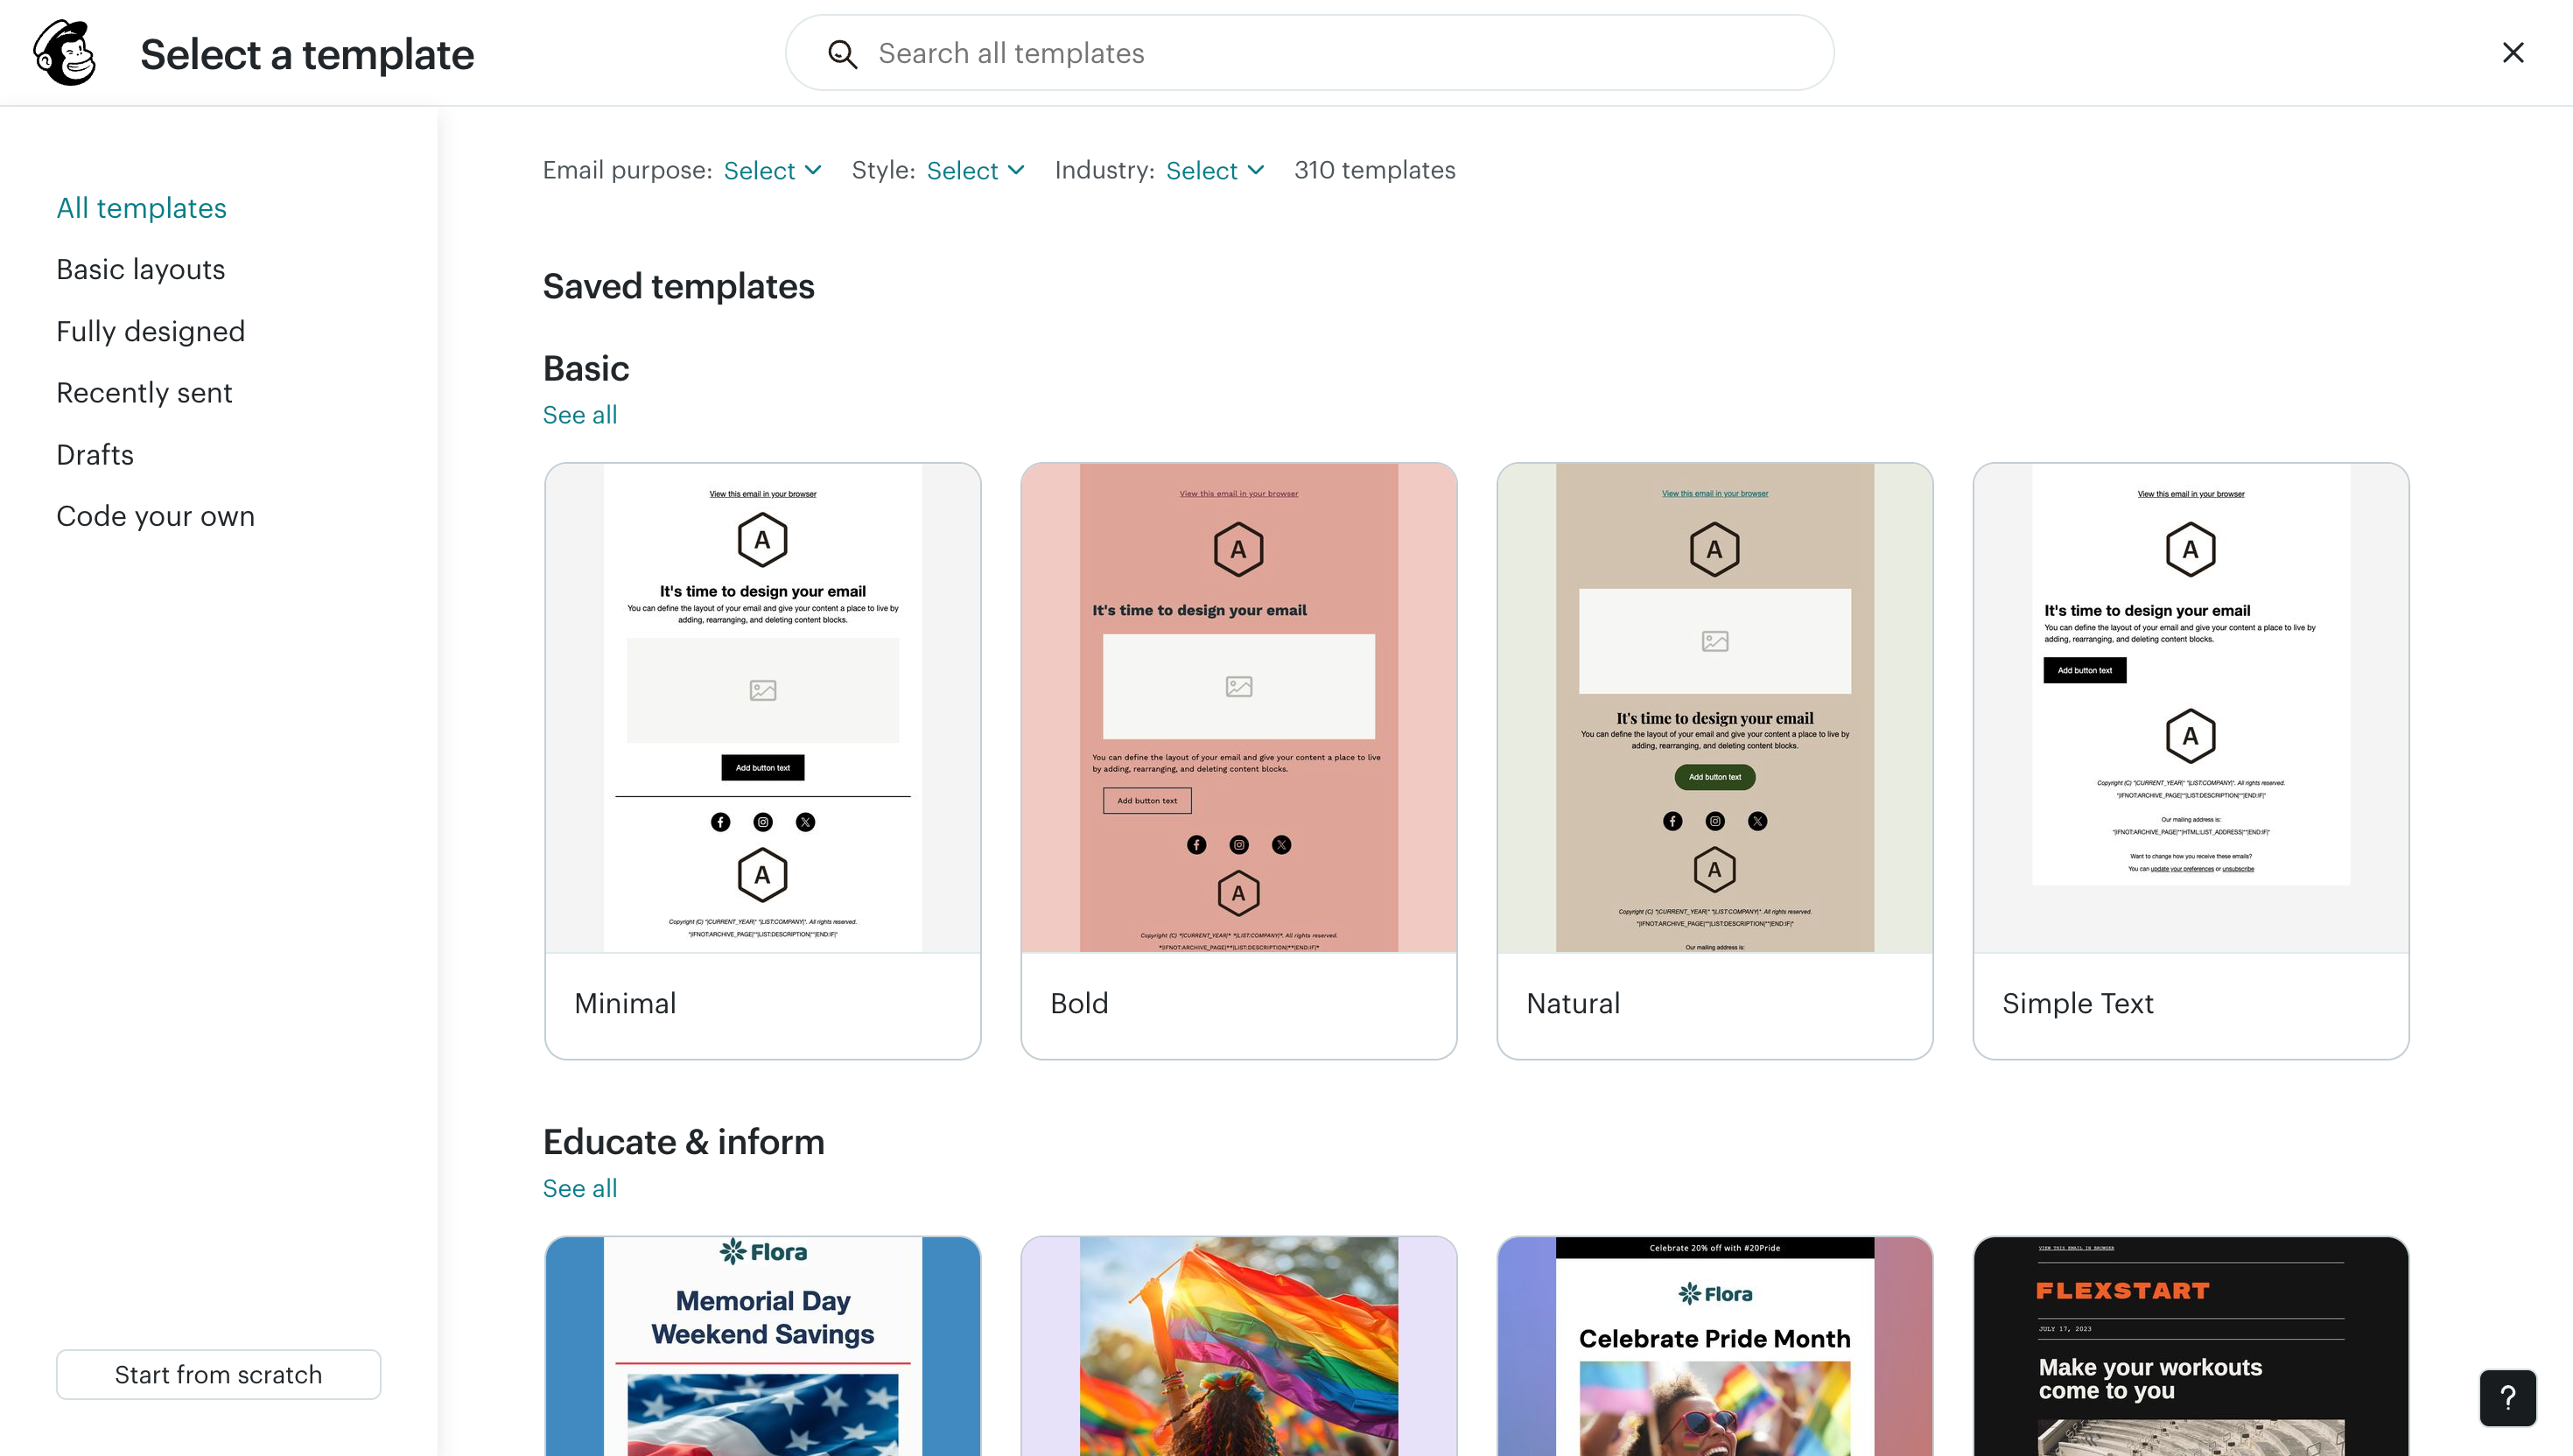Screen dimensions: 2573x1456
Task: Click X social icon in Bold preview
Action: (1281, 845)
